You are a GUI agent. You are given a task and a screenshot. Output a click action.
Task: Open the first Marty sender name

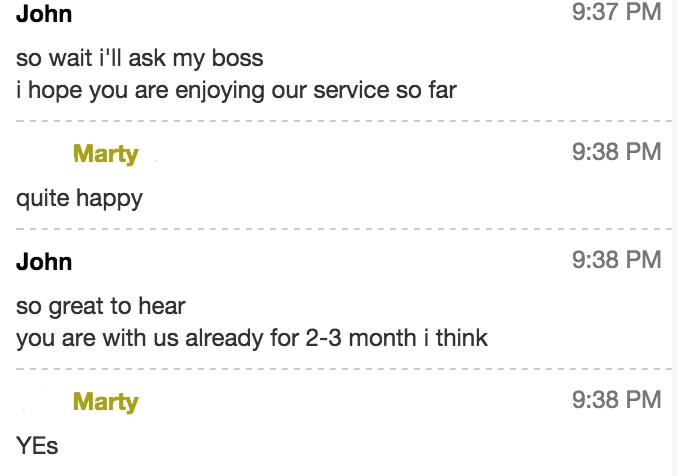coord(106,154)
